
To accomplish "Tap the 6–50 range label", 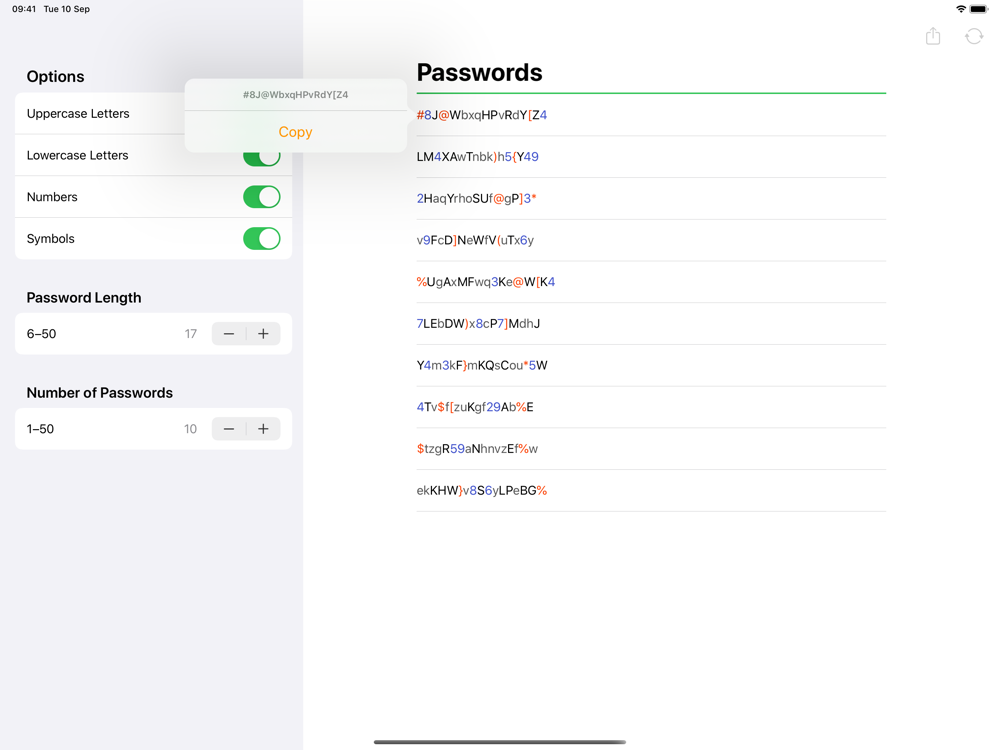I will [41, 334].
